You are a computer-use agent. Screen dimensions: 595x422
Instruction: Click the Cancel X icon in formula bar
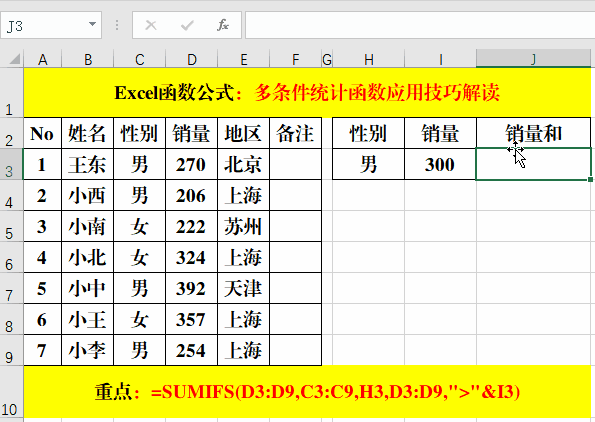click(151, 25)
